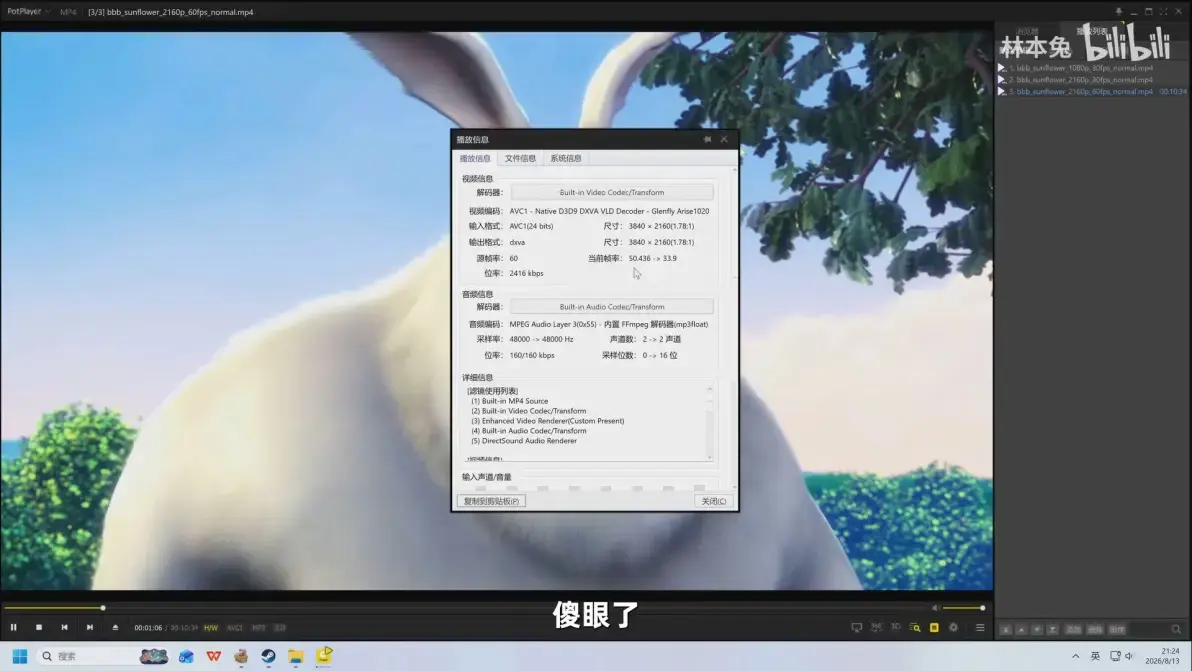Click the playlist 排序 button
This screenshot has width=1192, height=671.
click(x=1117, y=630)
